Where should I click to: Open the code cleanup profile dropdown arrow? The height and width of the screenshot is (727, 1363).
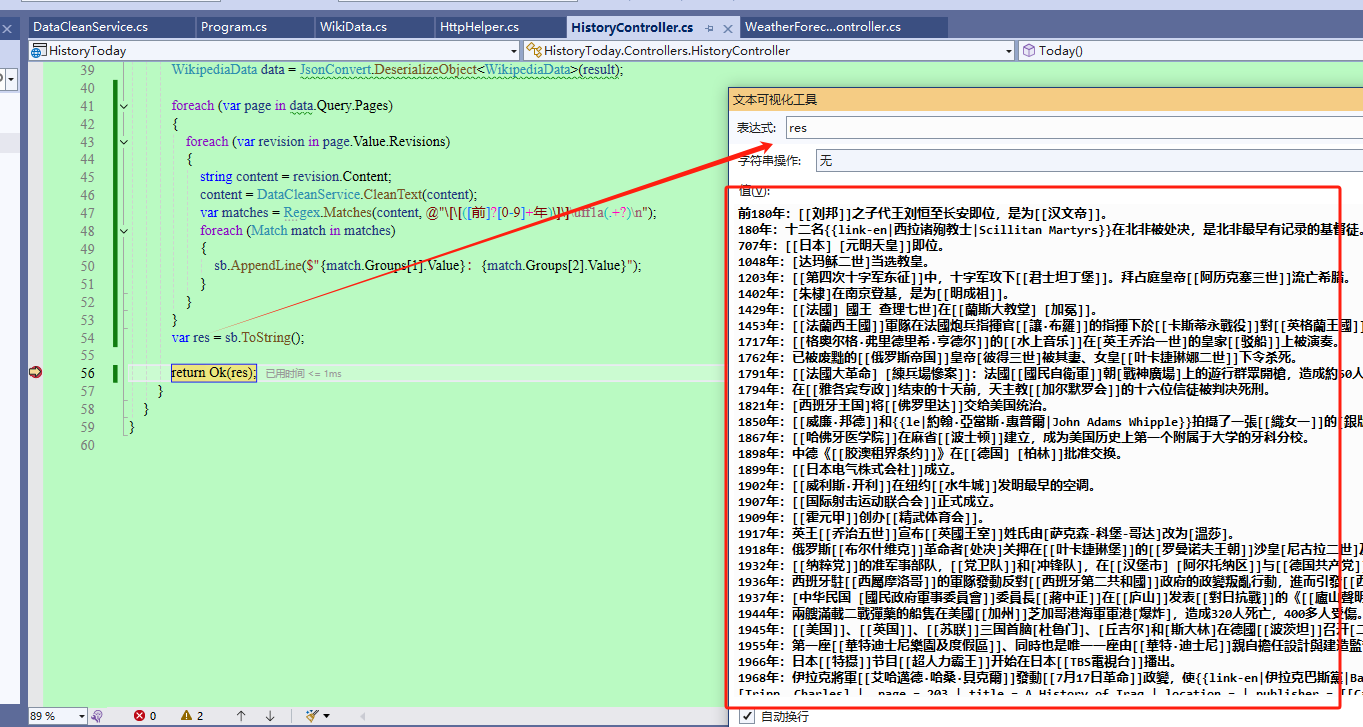click(x=326, y=716)
